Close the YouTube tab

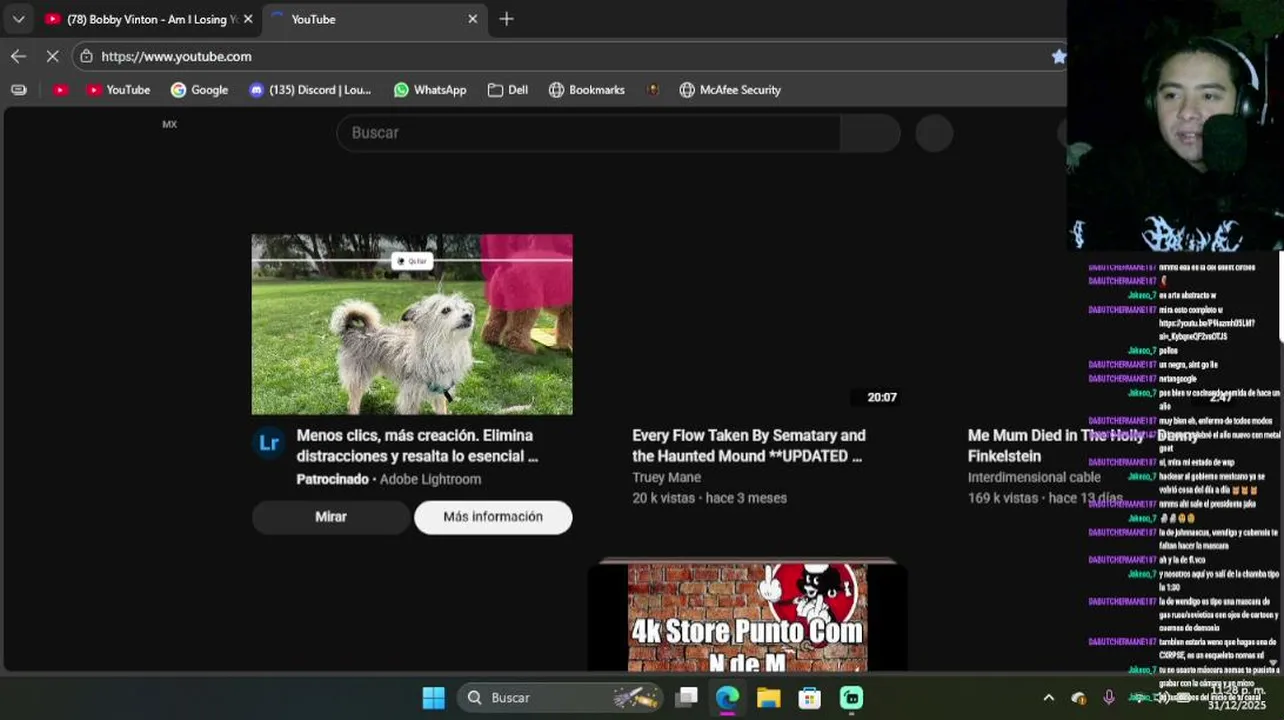click(473, 19)
